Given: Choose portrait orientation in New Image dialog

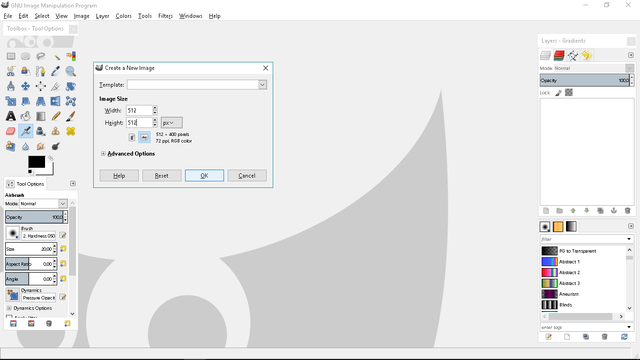Looking at the screenshot, I should pyautogui.click(x=132, y=138).
